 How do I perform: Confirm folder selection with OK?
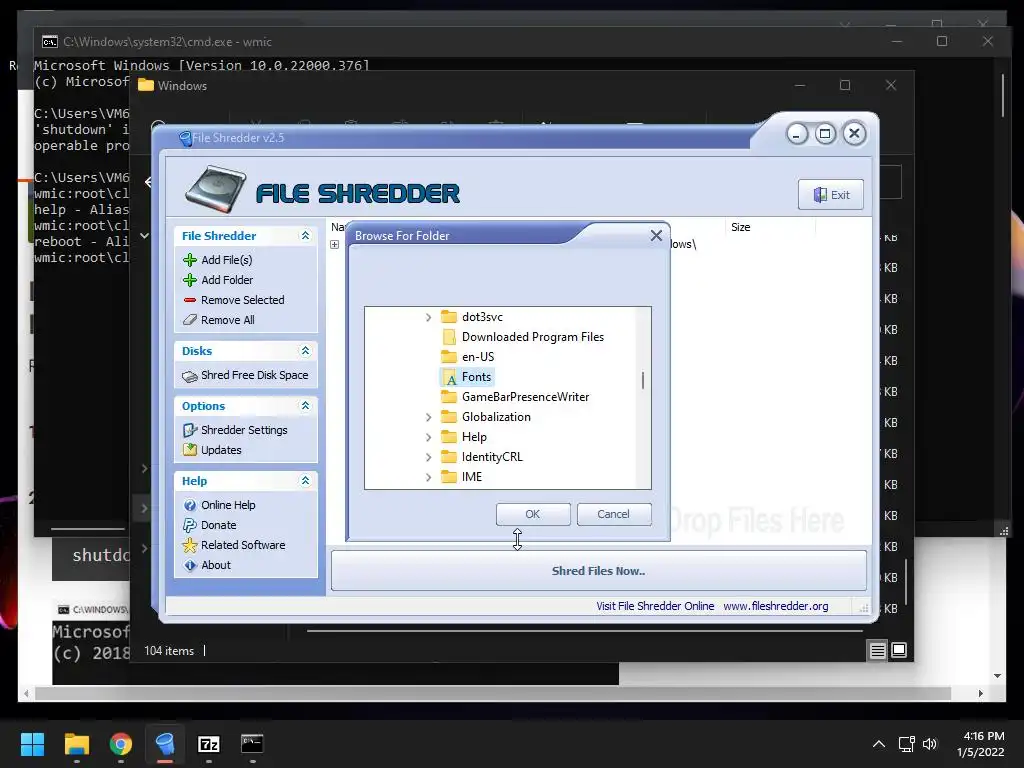click(533, 515)
